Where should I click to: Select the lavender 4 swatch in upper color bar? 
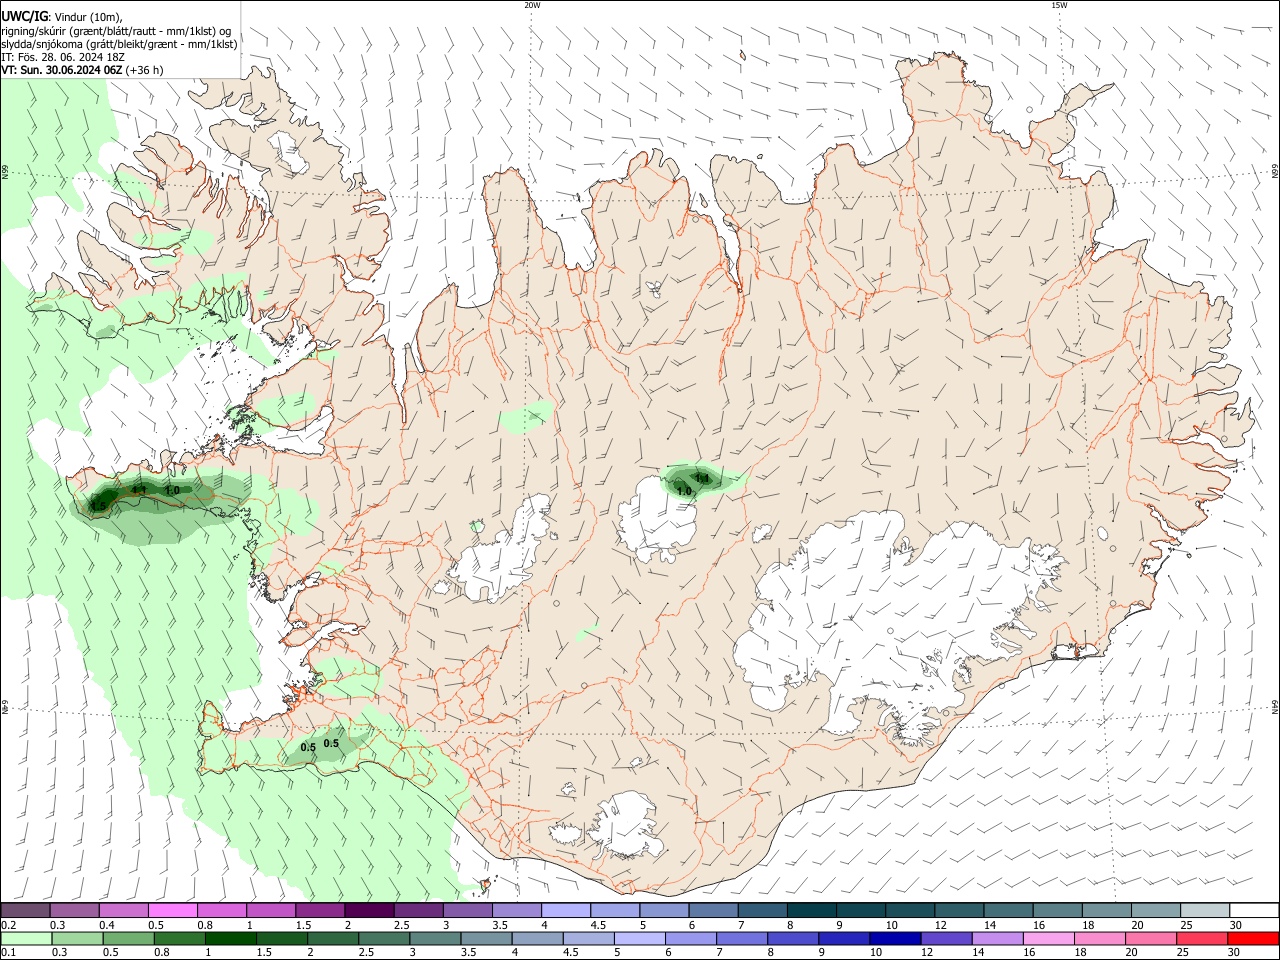(x=566, y=911)
